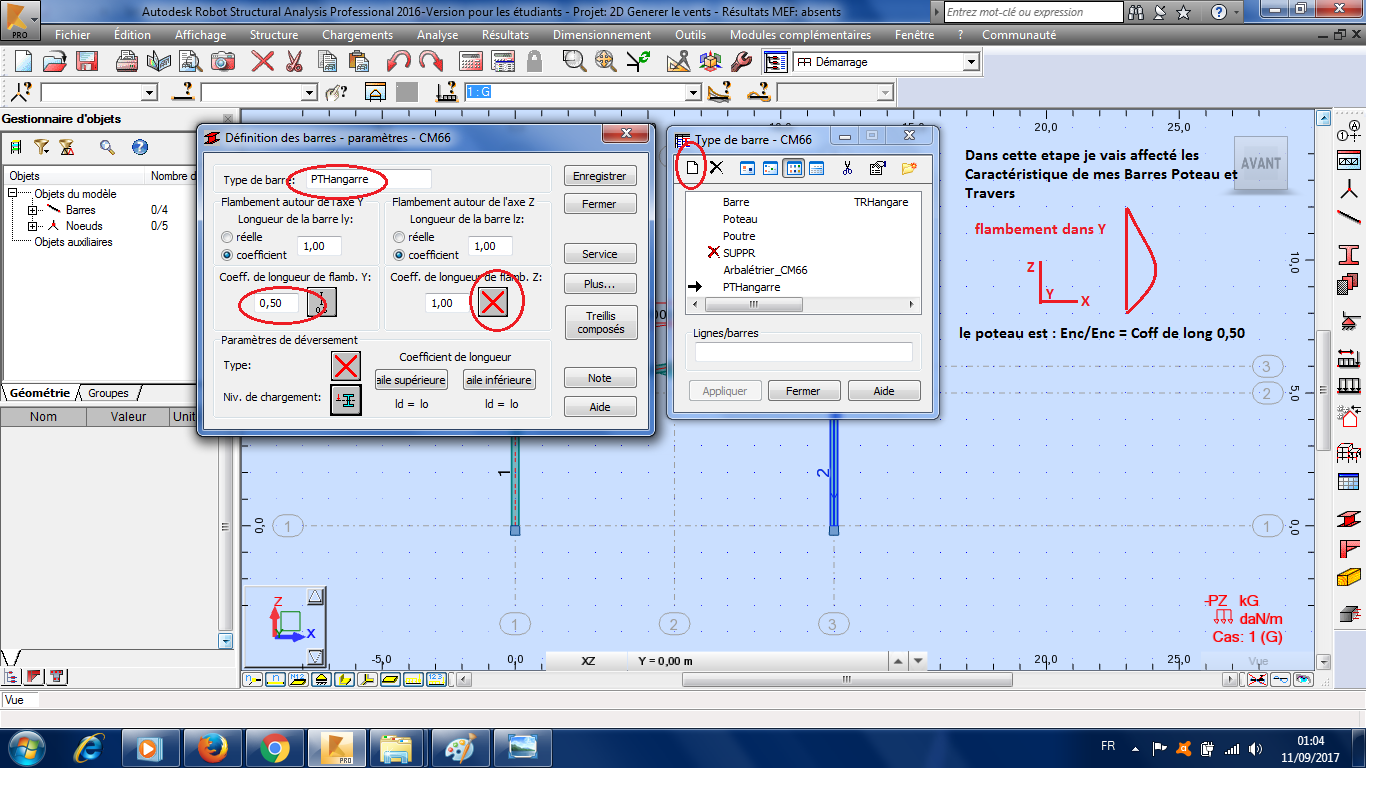Select 'réelle' radio for bar length lz

[x=399, y=237]
